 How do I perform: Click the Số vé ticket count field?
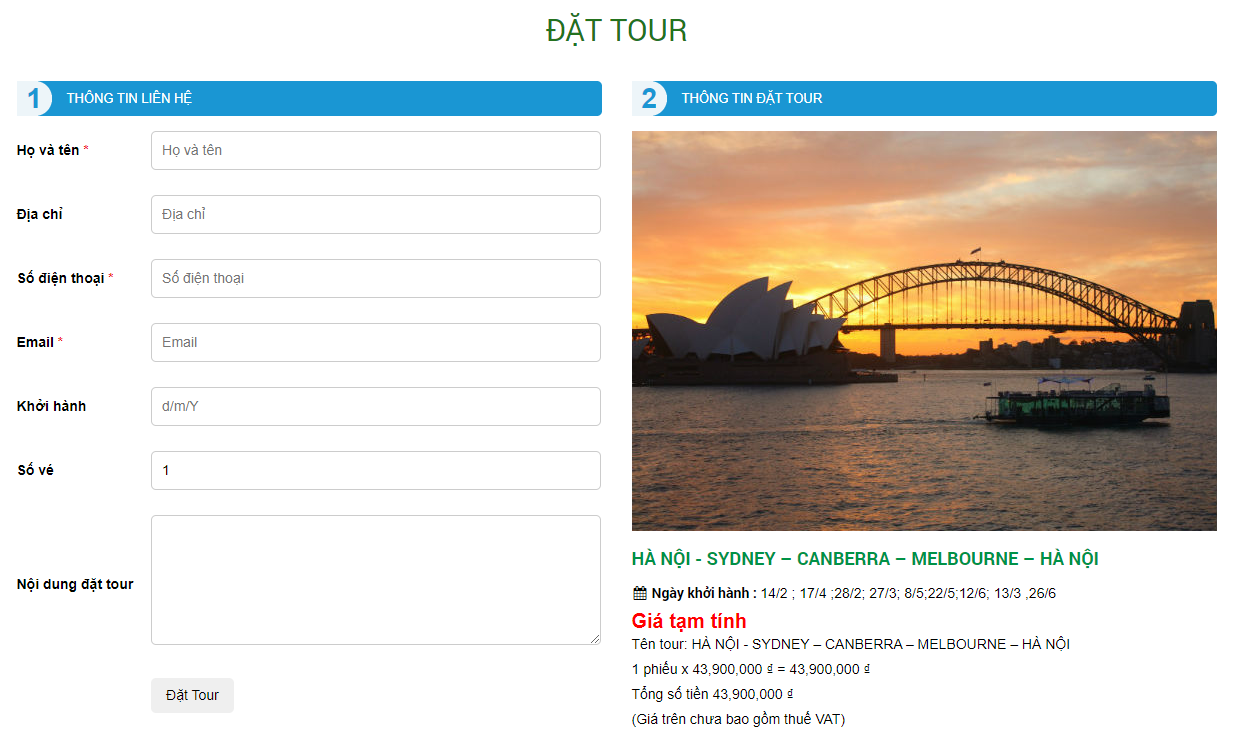[376, 470]
